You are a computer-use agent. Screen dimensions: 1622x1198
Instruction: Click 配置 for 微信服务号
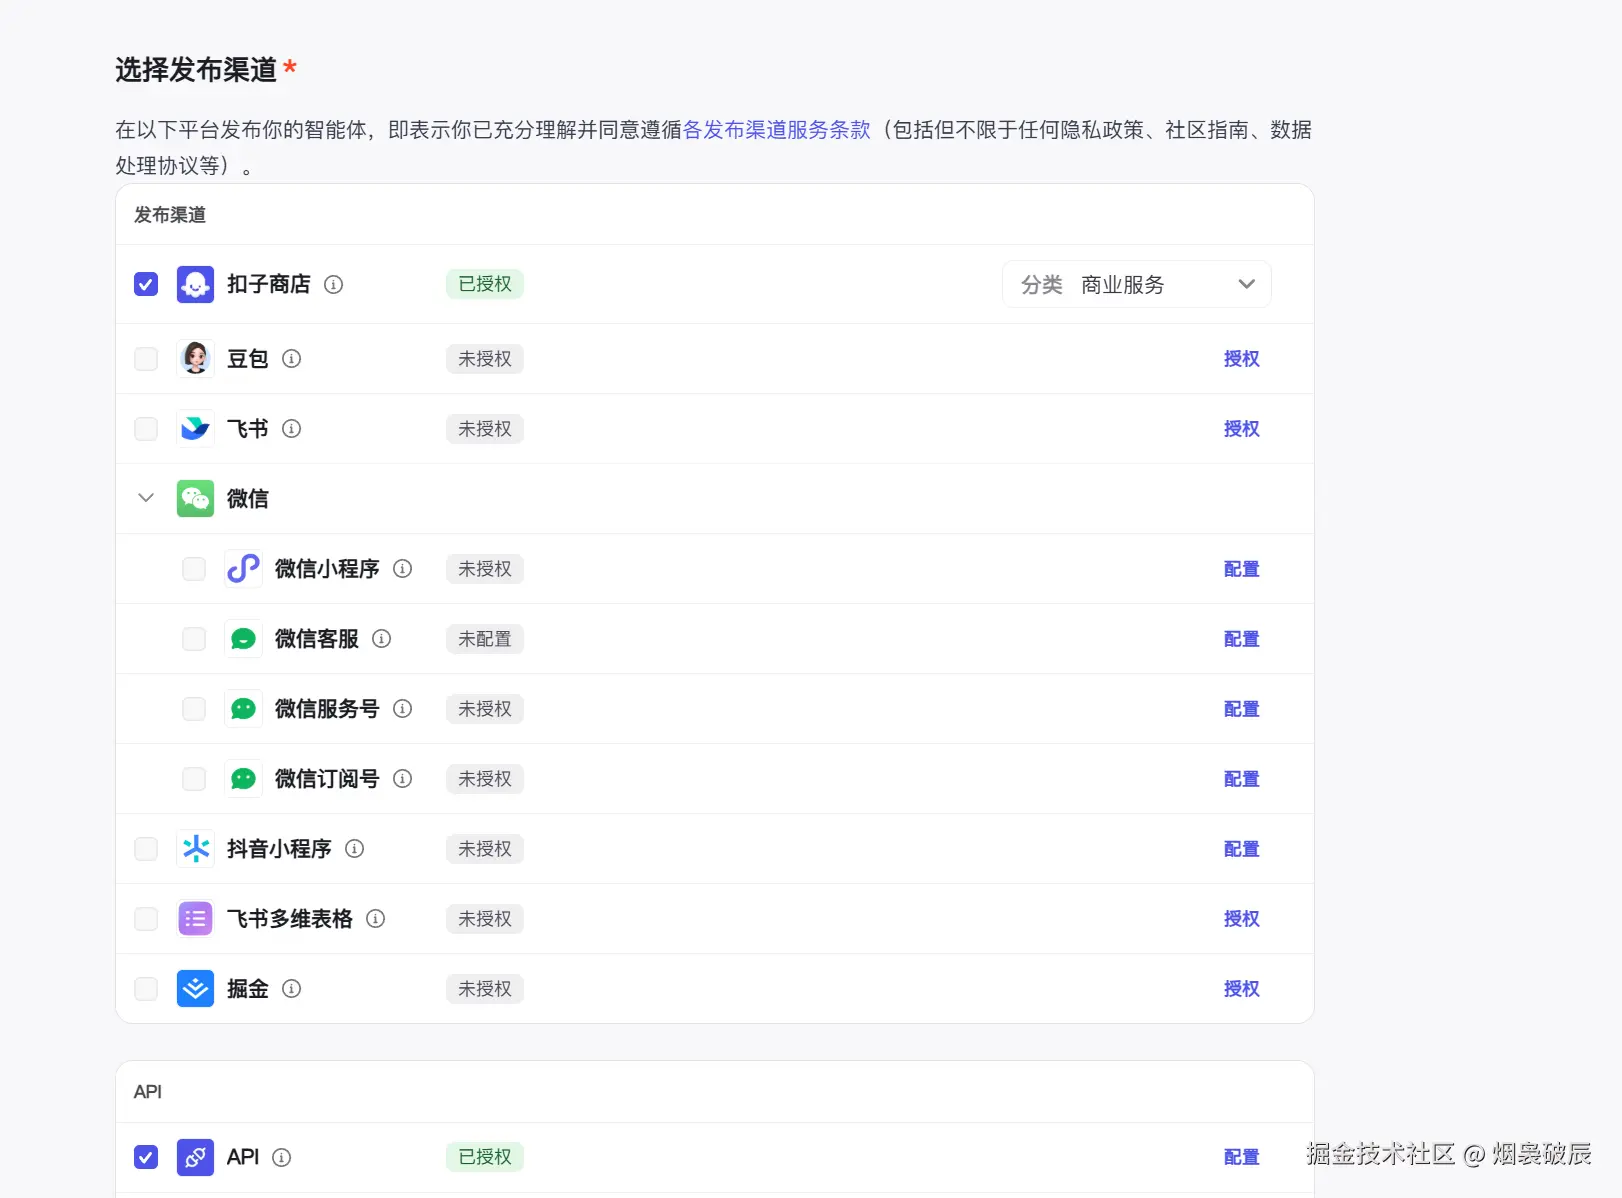(x=1242, y=708)
